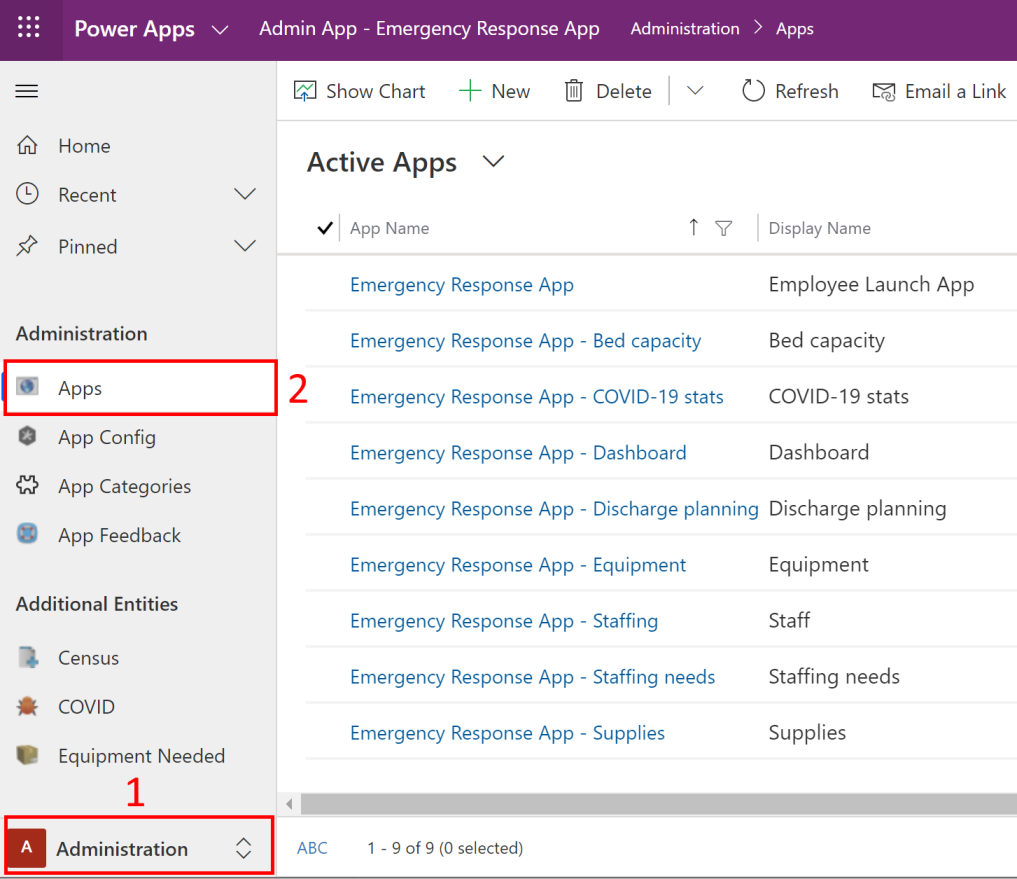The image size is (1017, 879).
Task: Open Equipment Needed in the sidebar
Action: tap(141, 756)
